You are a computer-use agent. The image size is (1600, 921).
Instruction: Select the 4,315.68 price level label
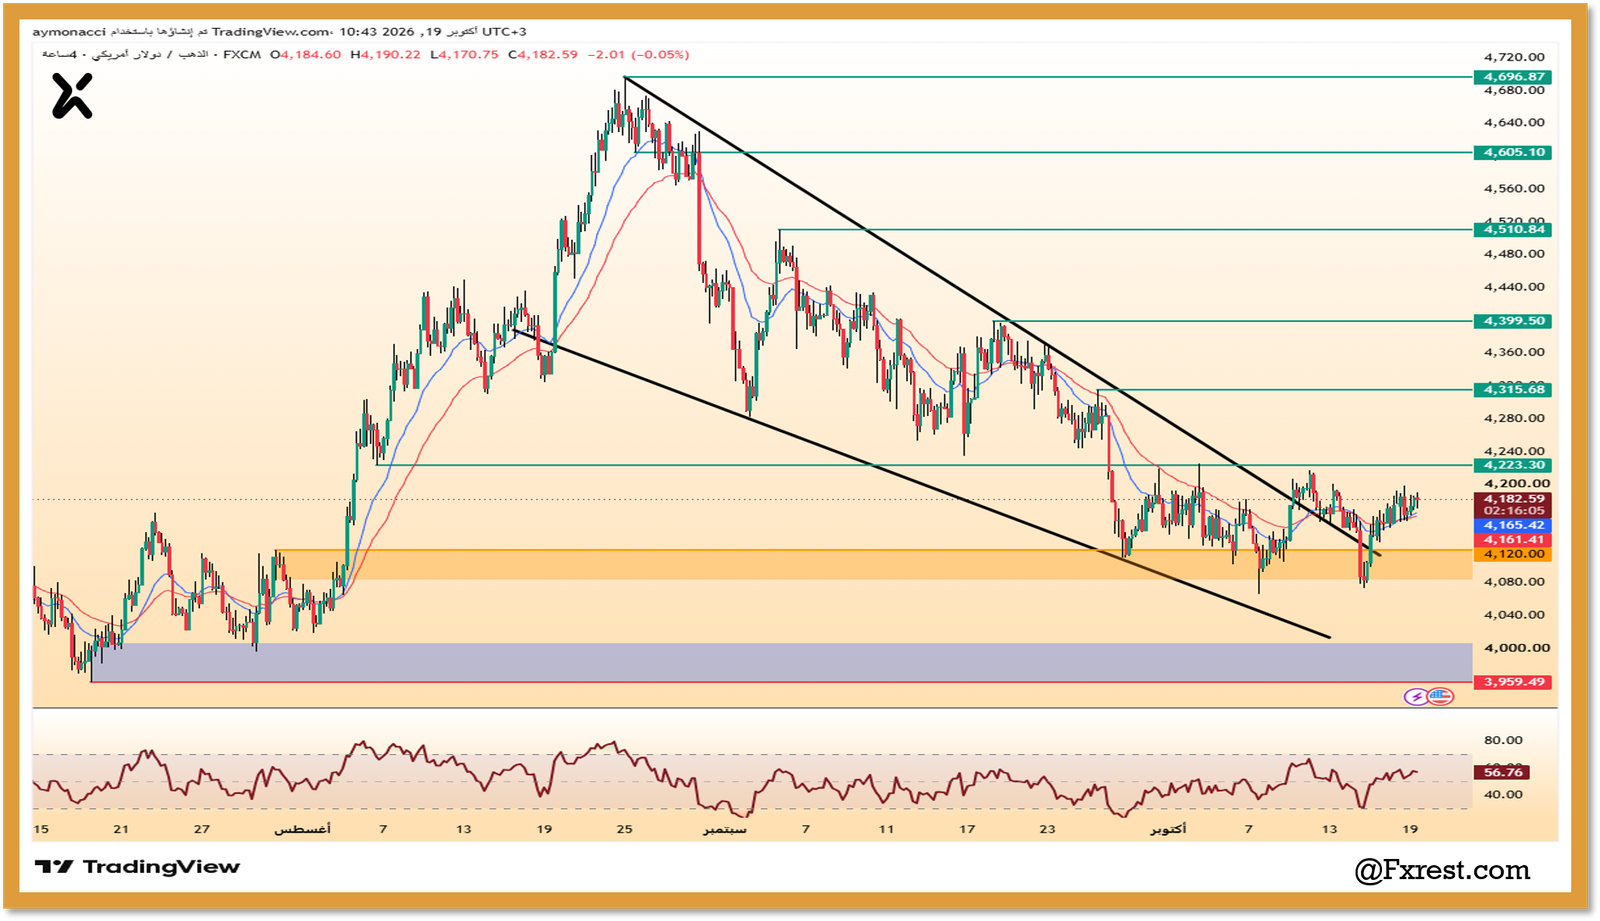[x=1512, y=389]
